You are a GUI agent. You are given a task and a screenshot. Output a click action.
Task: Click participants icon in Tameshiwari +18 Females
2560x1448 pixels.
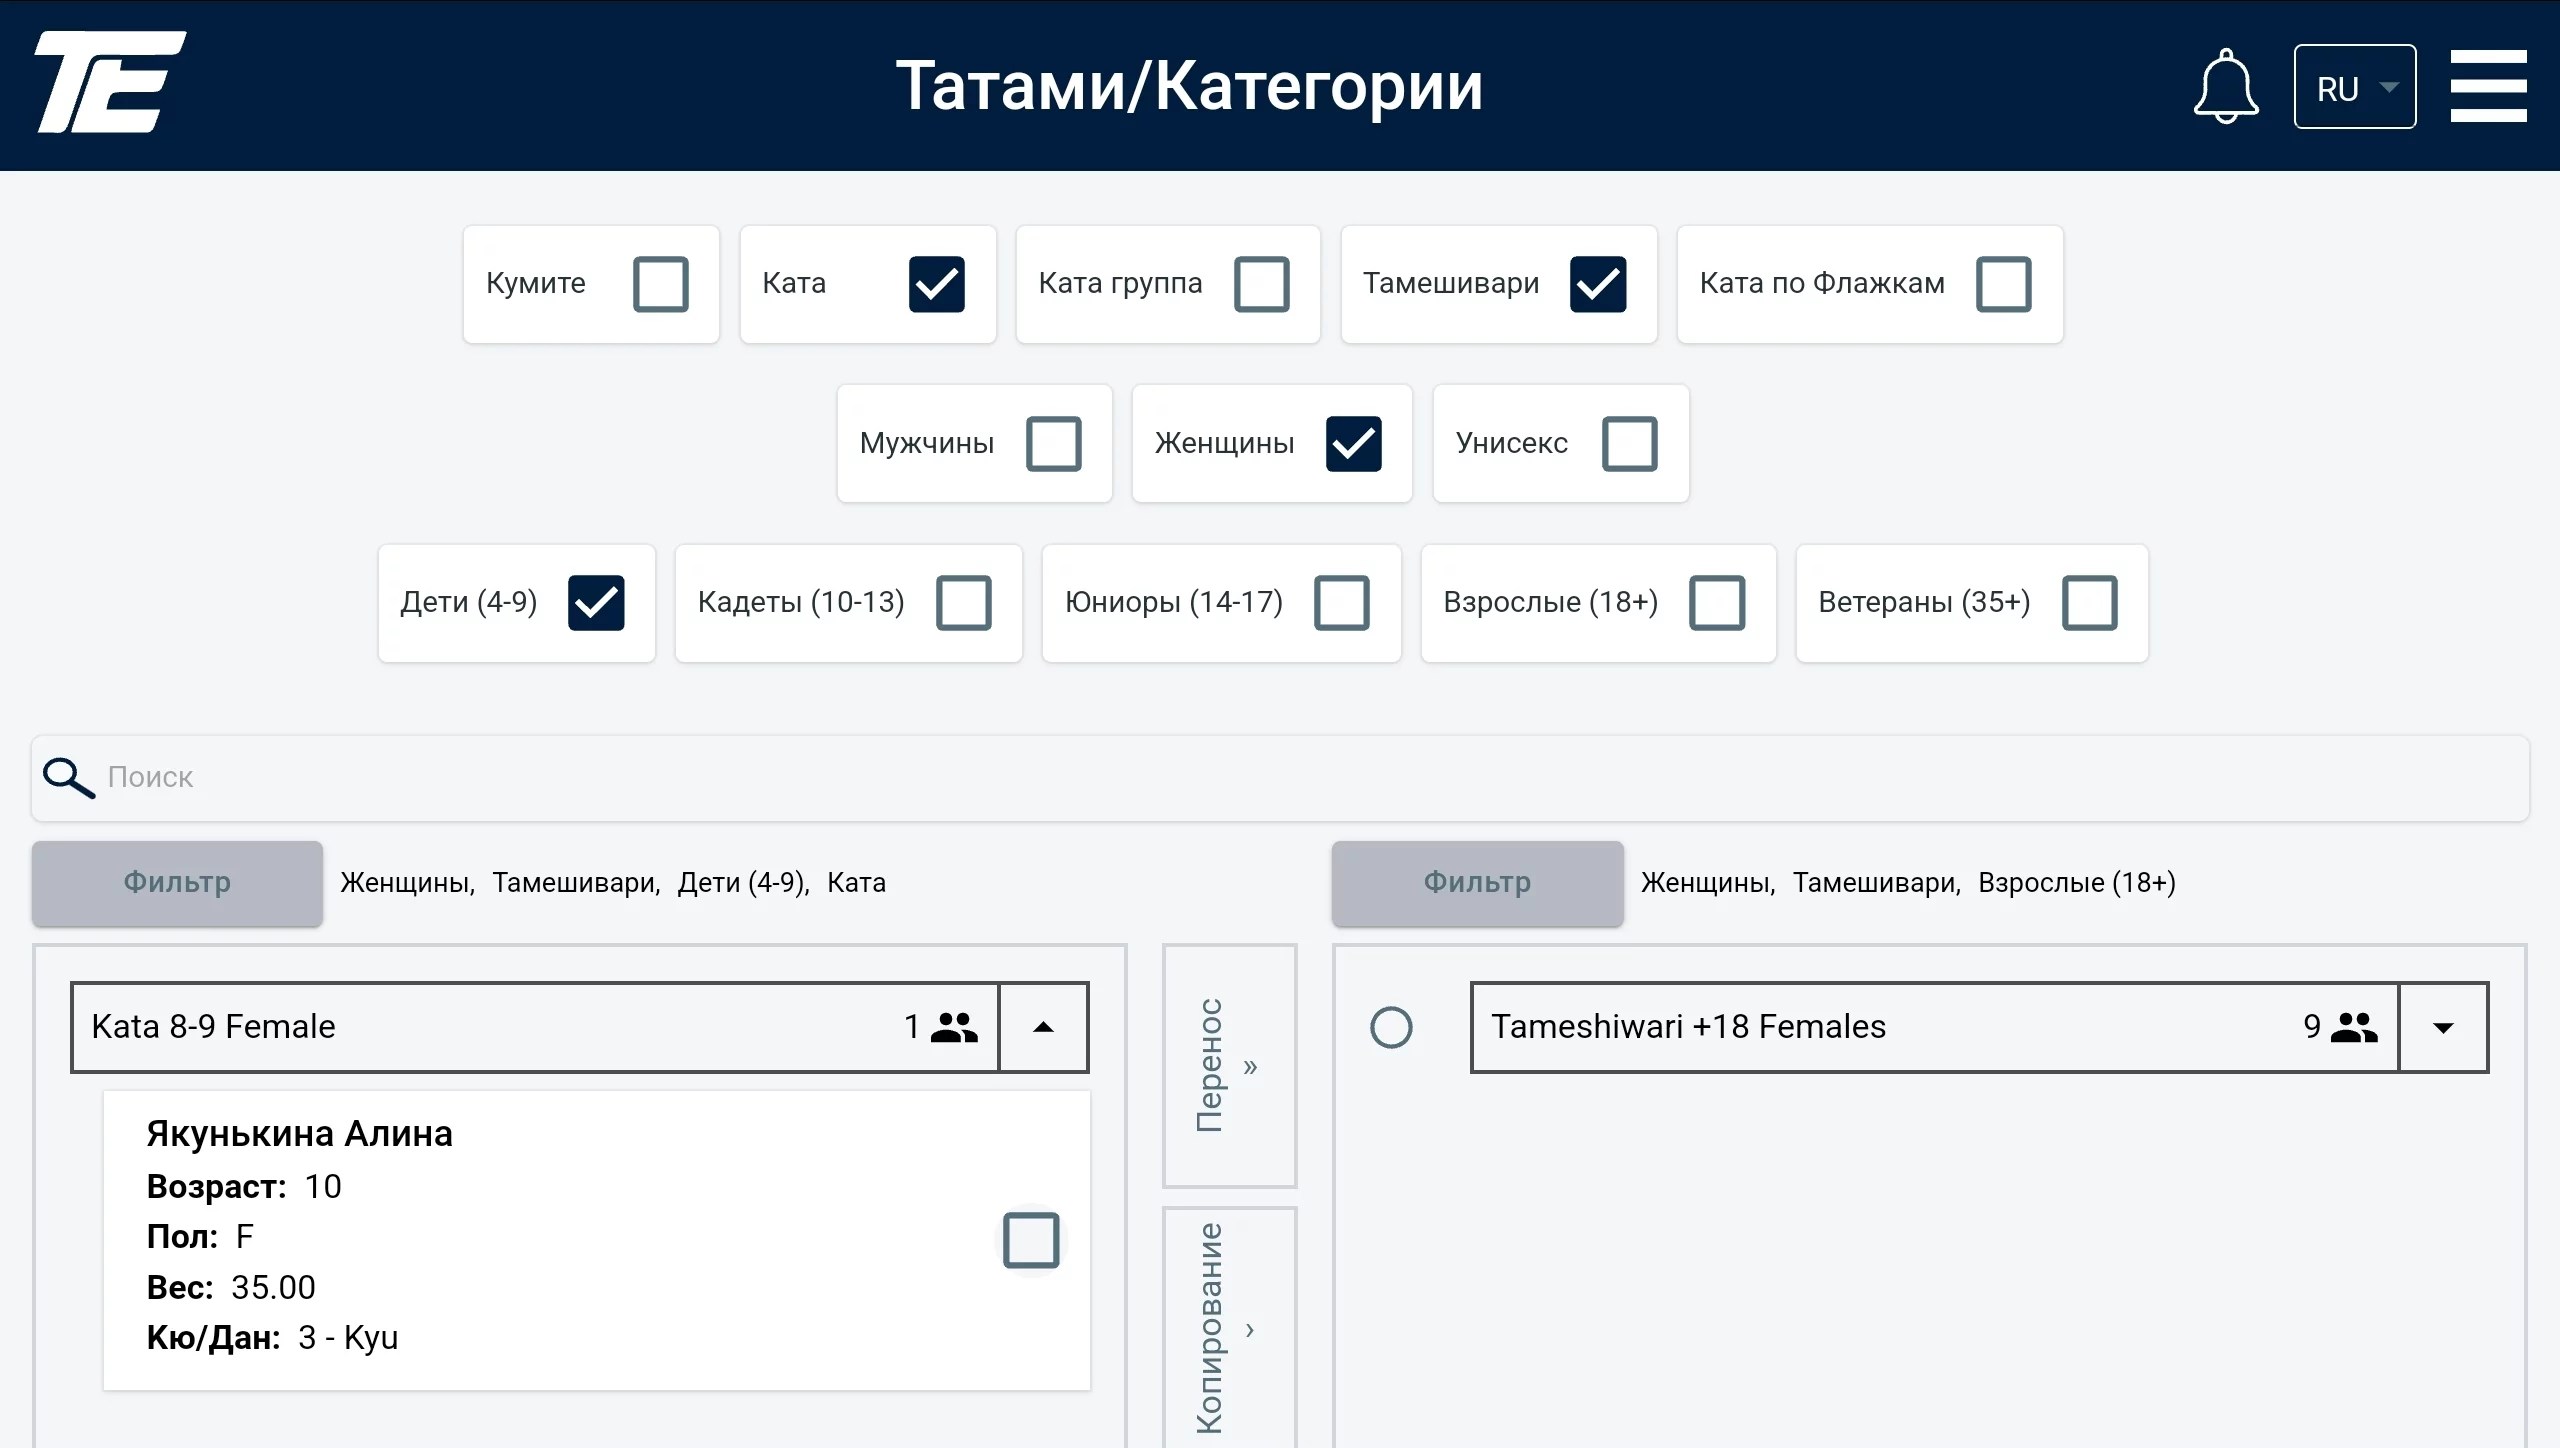[2354, 1027]
